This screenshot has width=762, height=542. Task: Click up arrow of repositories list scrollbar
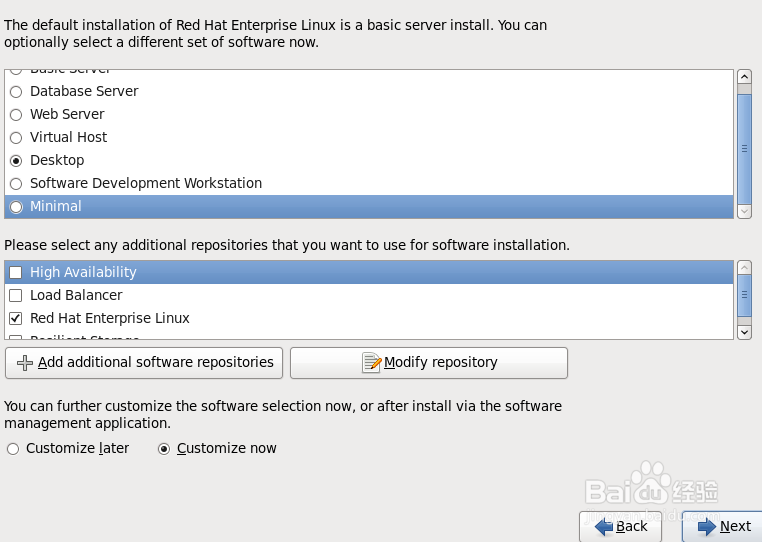[744, 267]
